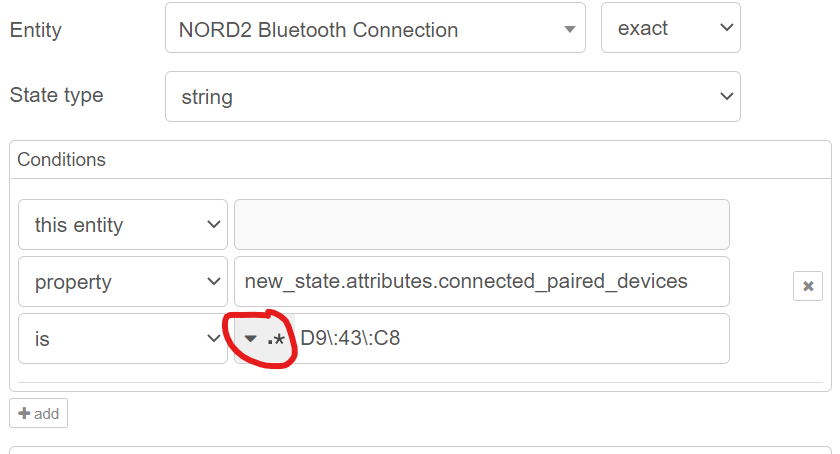Click the 'Entity' label
840x454 pixels.
(35, 30)
